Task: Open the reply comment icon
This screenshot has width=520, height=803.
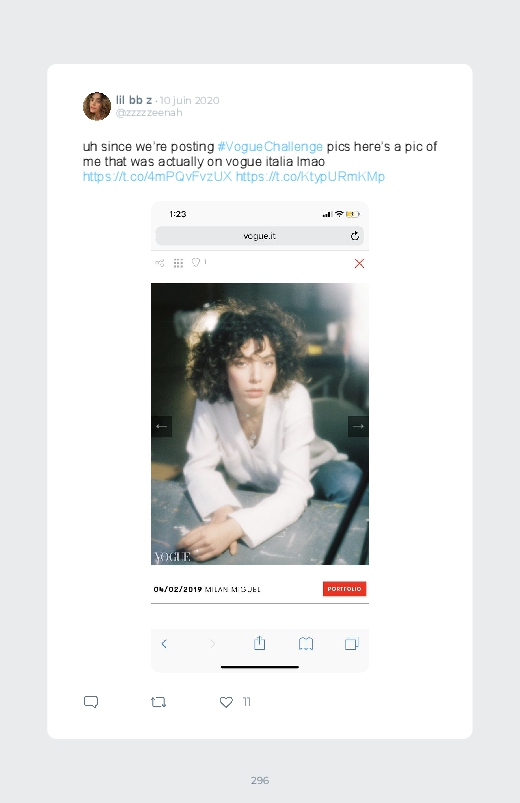Action: [x=91, y=702]
